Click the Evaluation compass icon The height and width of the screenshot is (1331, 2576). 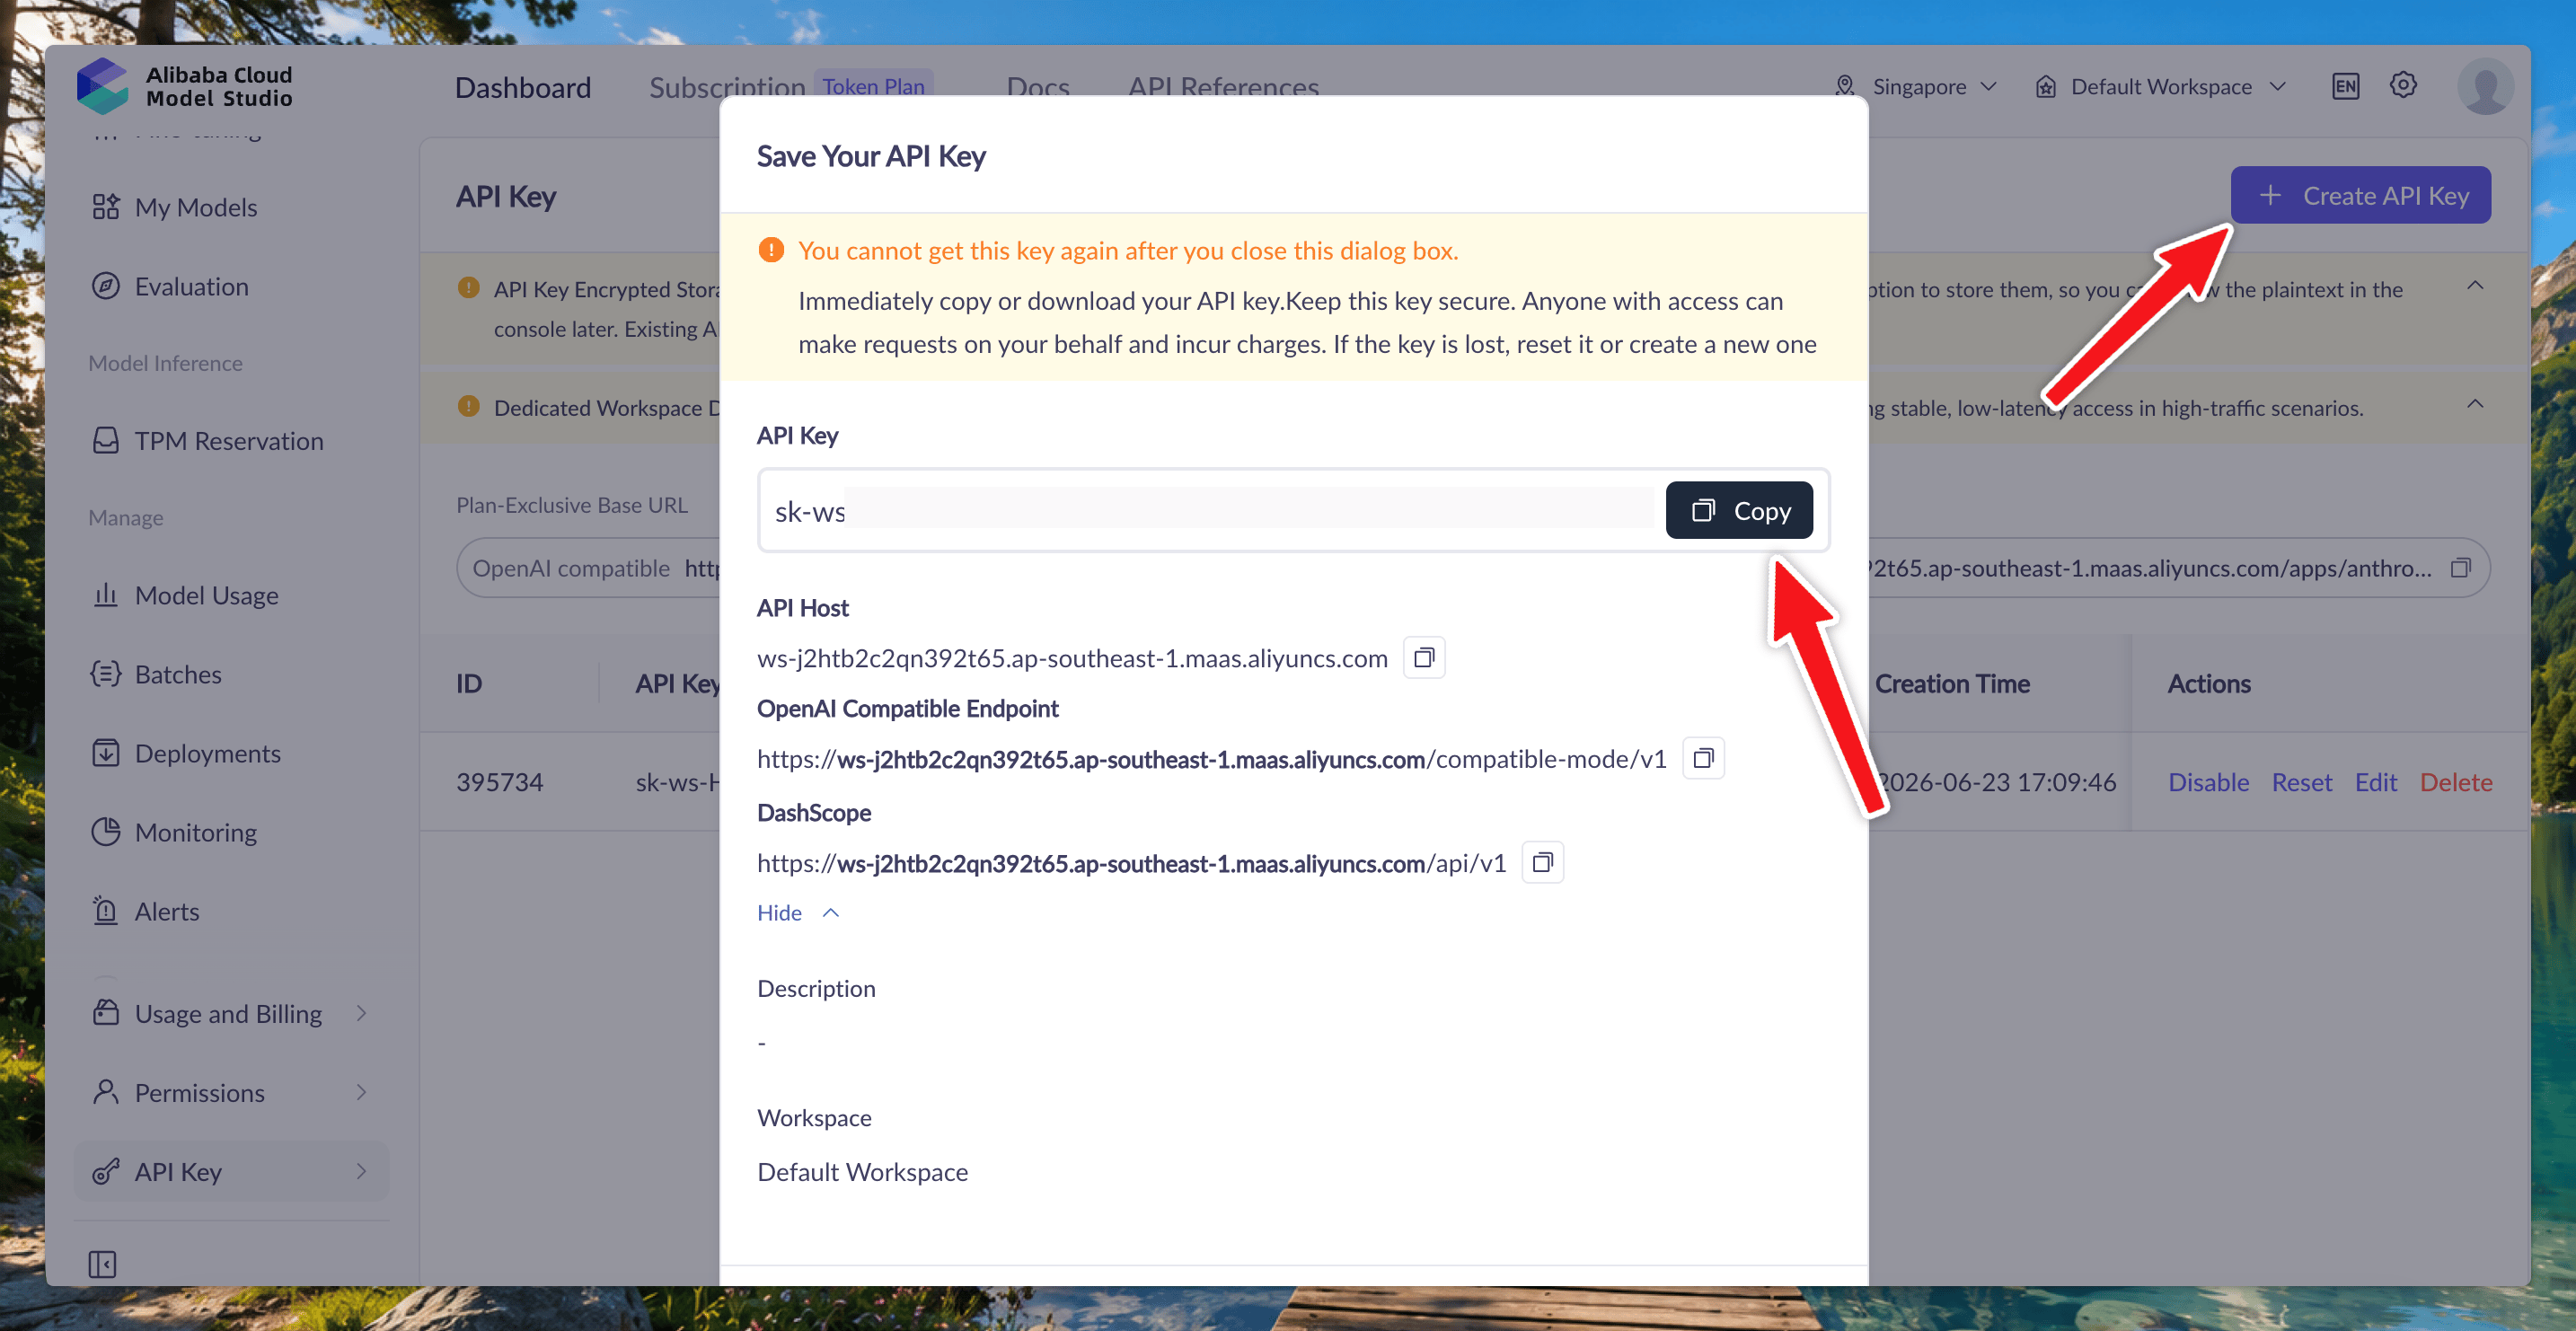point(105,286)
